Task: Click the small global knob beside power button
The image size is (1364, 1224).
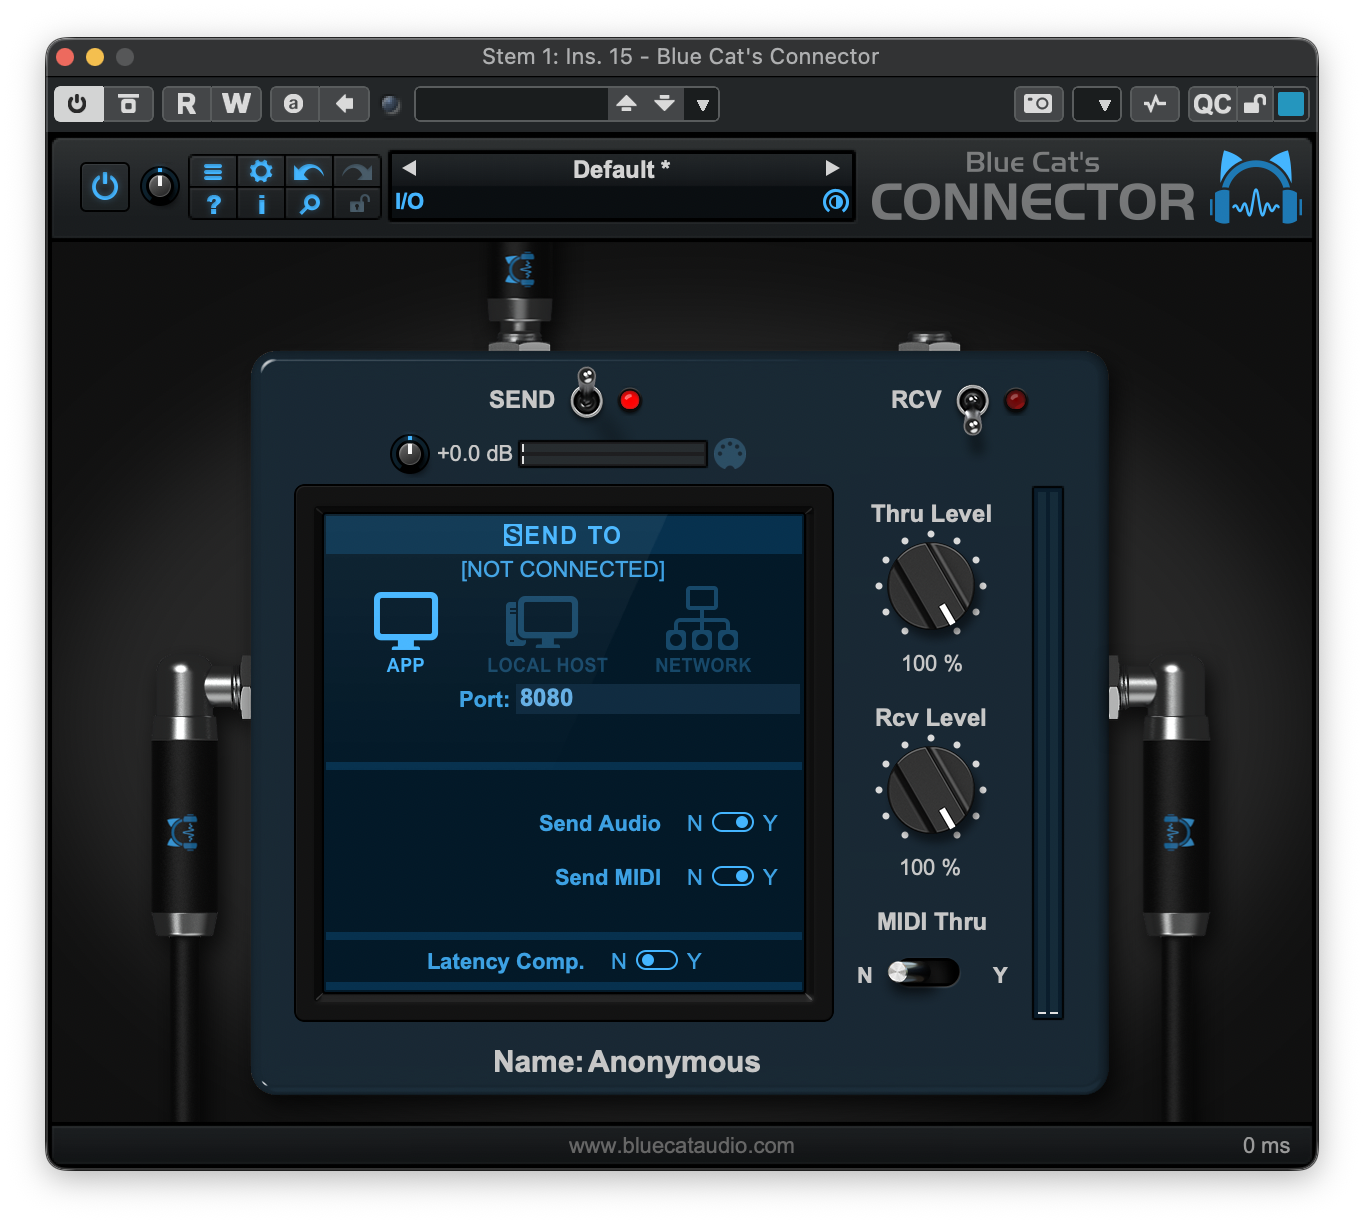Action: (x=160, y=186)
